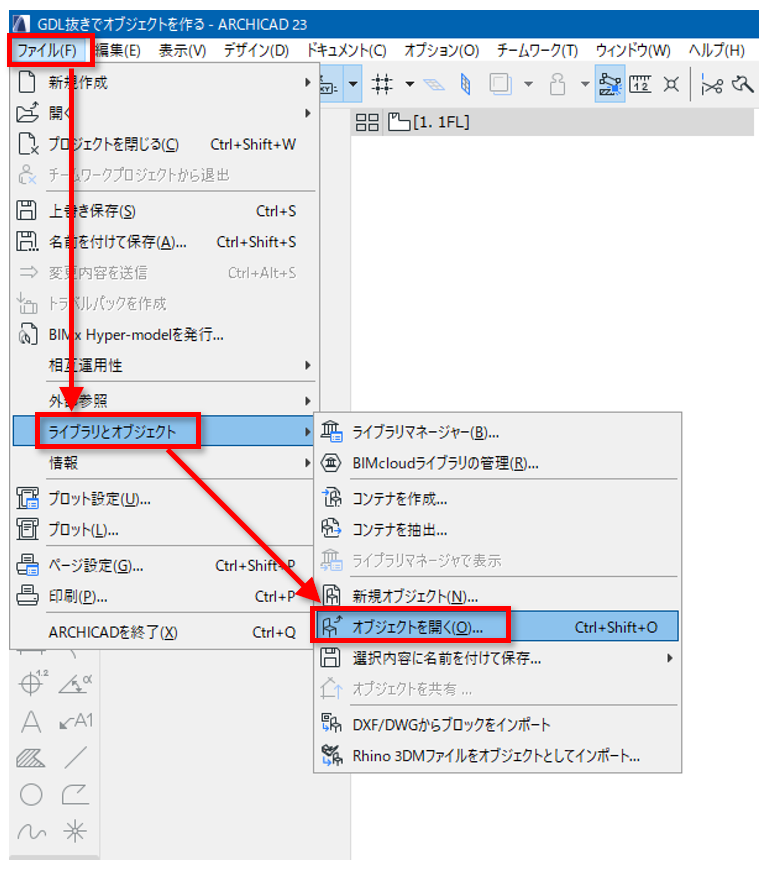Choose プロット設定(U)...

point(164,499)
